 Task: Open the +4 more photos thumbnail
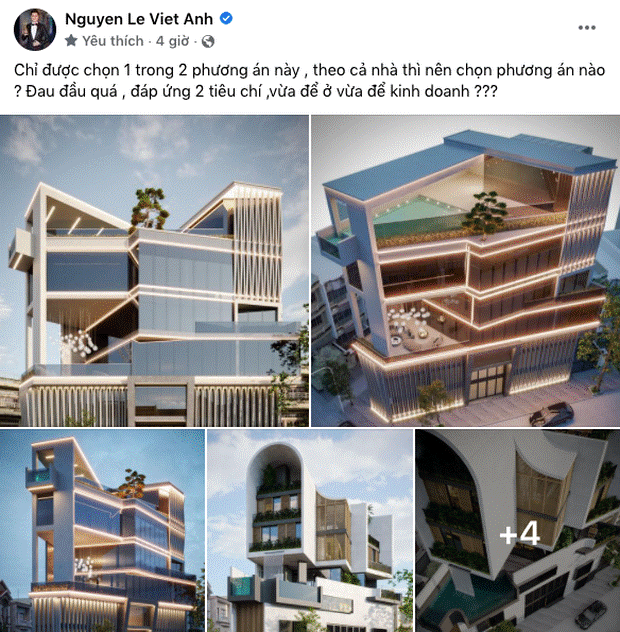(518, 530)
